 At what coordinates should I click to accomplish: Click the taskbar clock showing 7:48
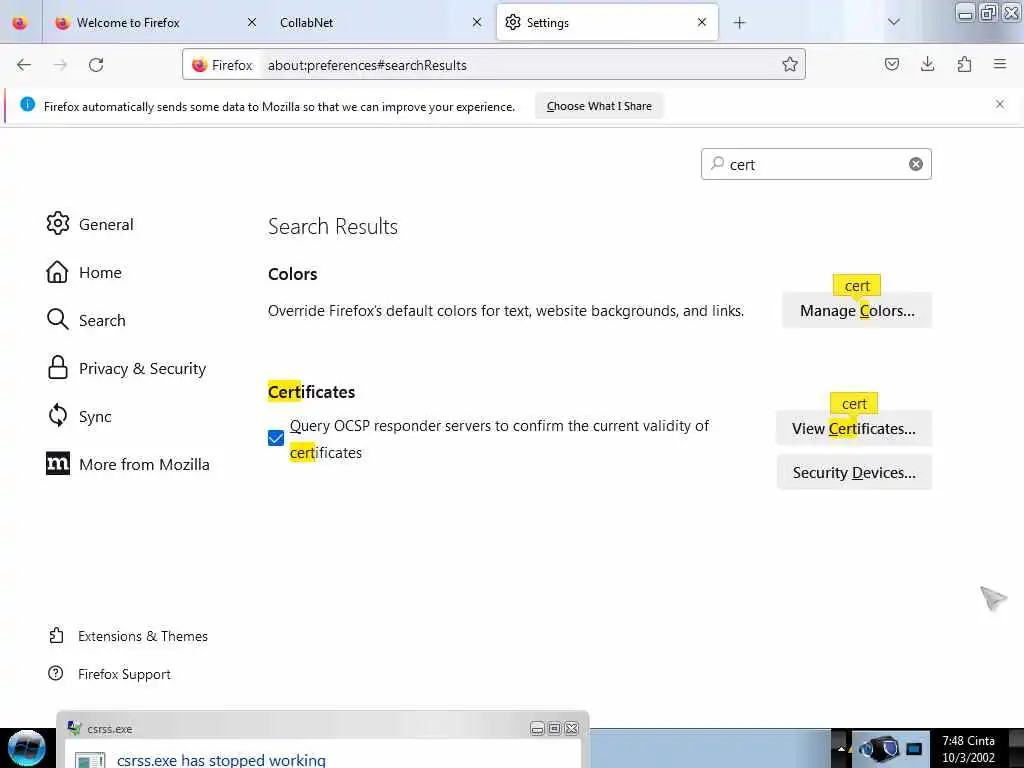(x=968, y=749)
